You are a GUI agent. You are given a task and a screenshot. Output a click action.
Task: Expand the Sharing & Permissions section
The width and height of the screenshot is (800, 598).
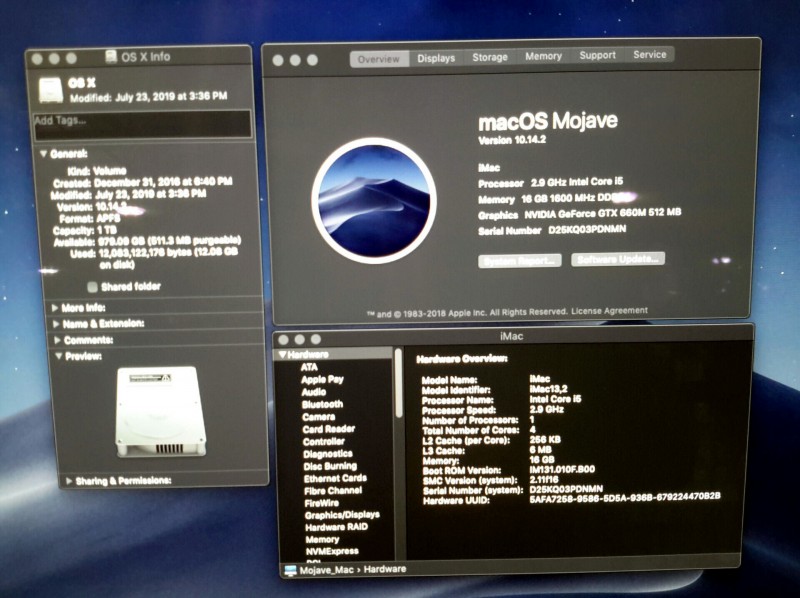[69, 481]
